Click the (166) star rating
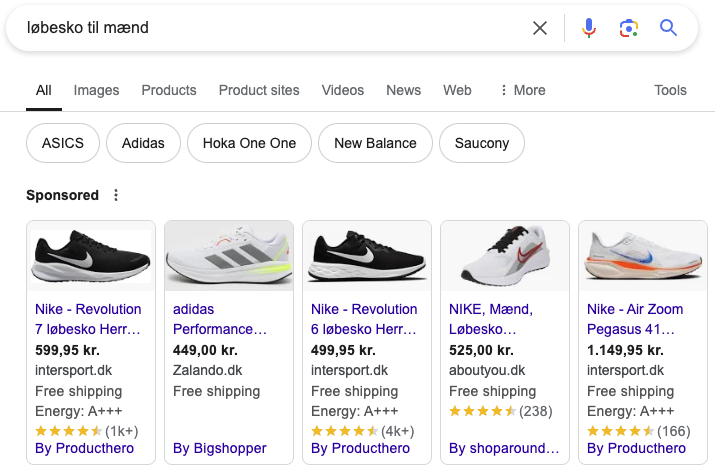This screenshot has height=470, width=715. coord(639,431)
